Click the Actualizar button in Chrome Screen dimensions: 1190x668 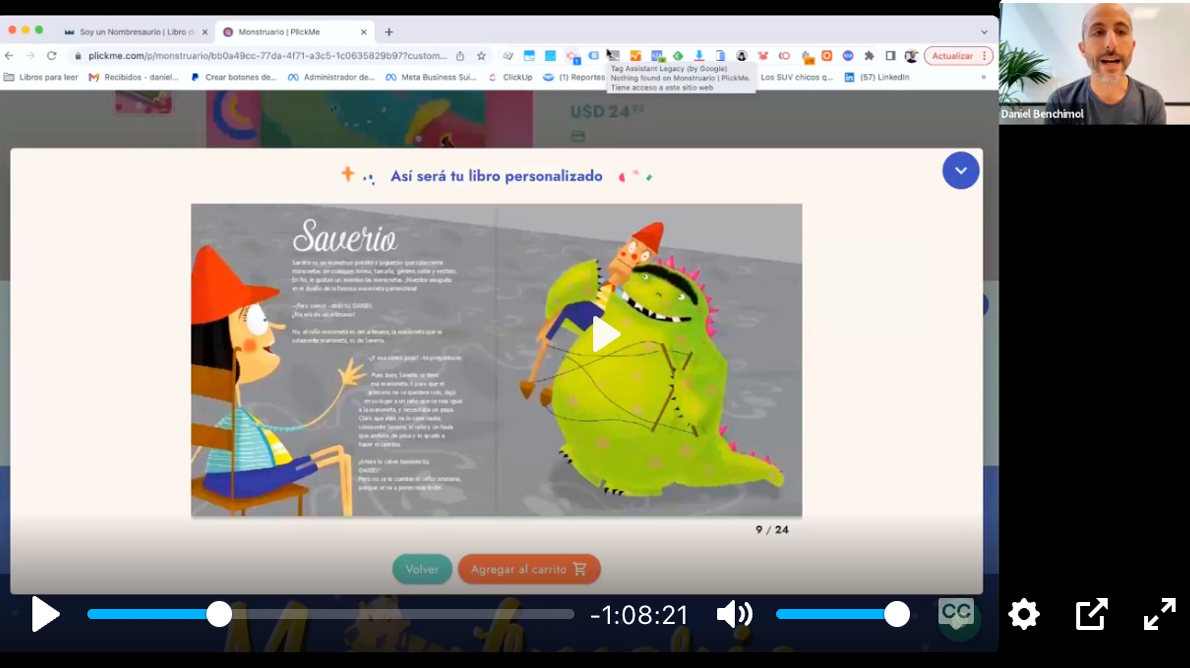pos(952,55)
